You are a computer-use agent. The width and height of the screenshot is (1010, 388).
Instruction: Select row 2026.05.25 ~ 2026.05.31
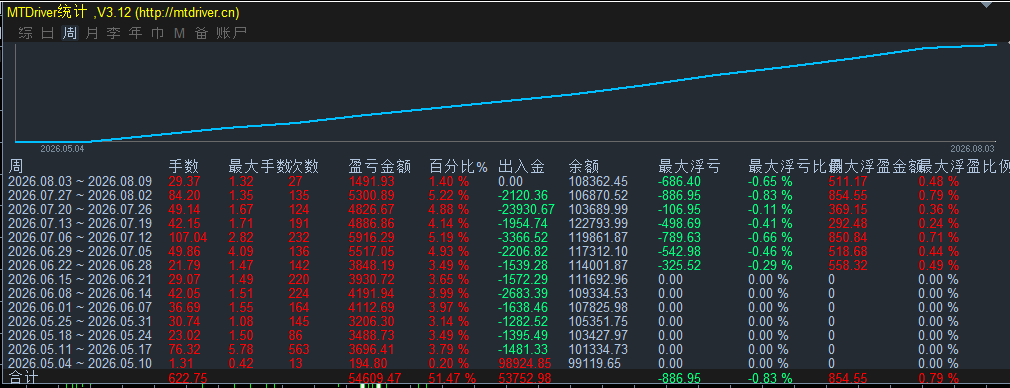point(505,321)
